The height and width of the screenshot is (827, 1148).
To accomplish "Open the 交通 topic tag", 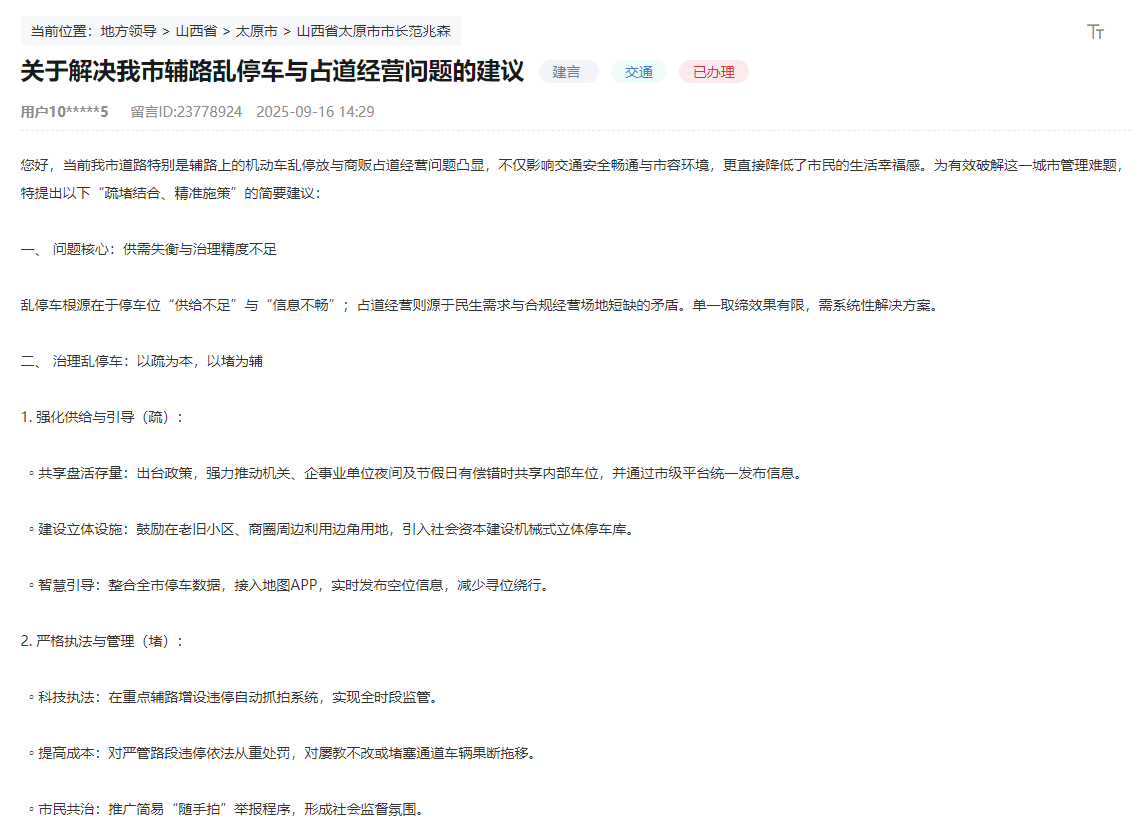I will pos(638,72).
